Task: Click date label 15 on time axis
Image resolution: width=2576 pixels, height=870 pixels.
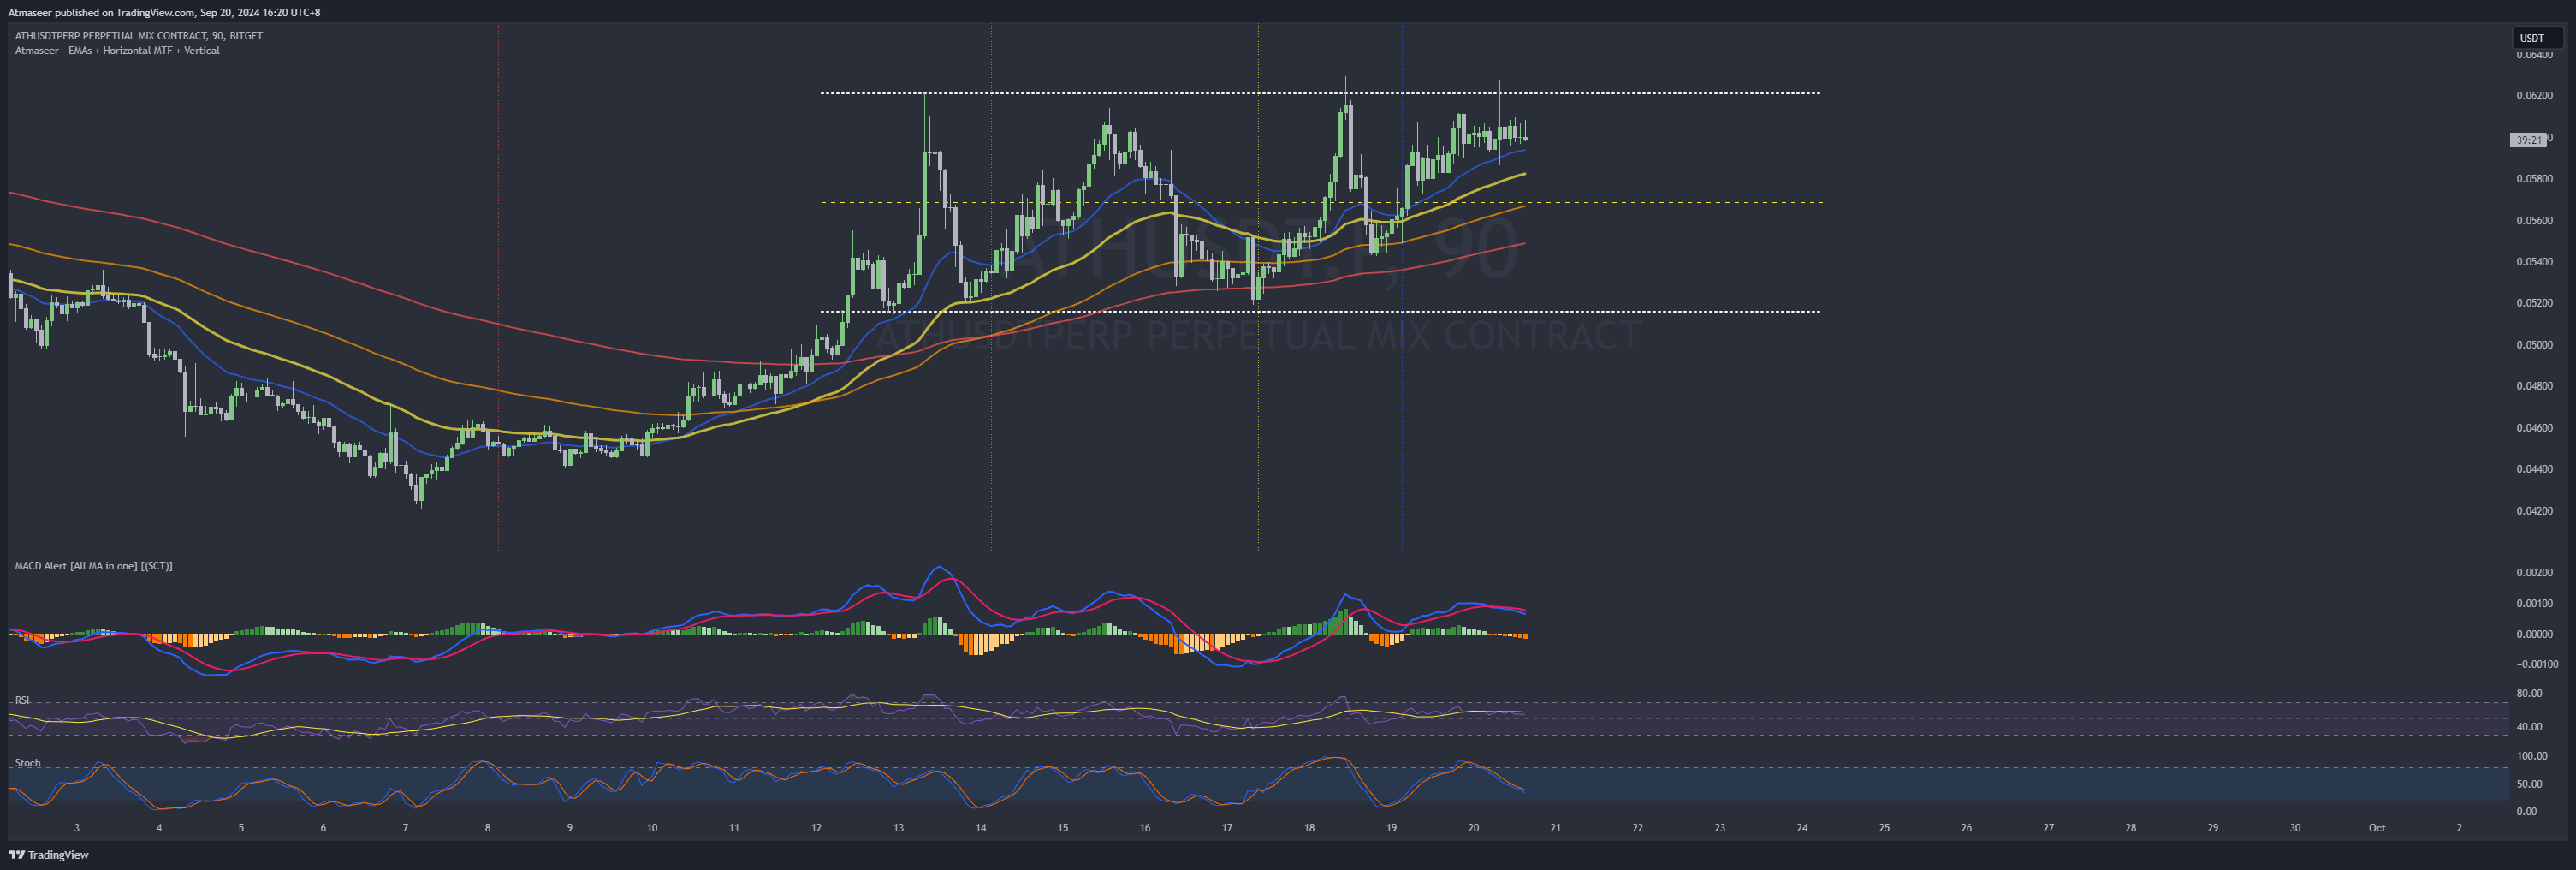Action: (1063, 828)
